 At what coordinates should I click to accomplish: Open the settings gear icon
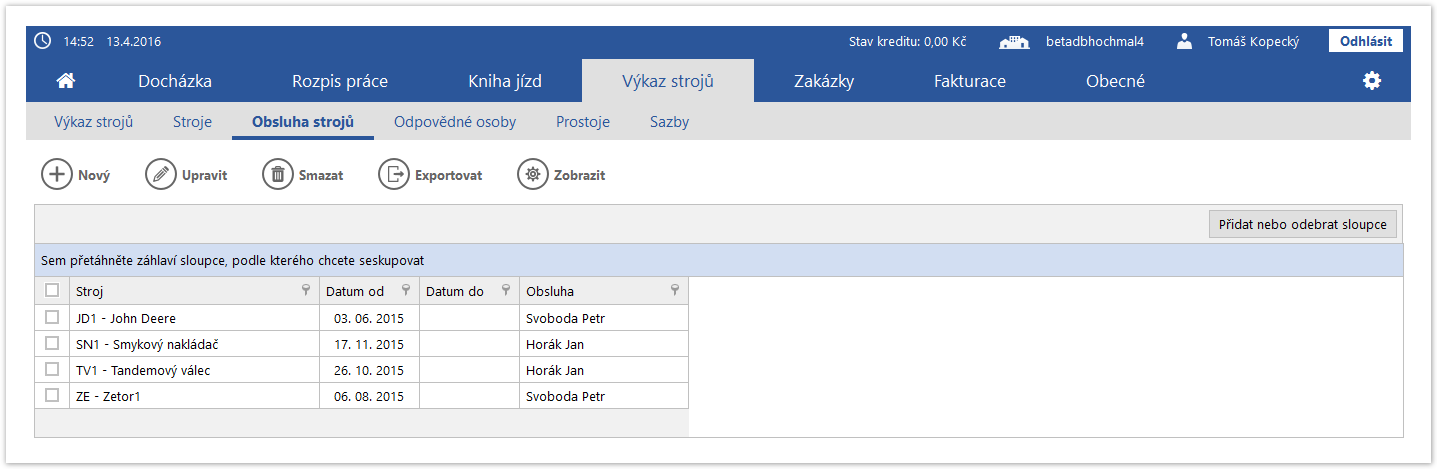[x=1372, y=81]
